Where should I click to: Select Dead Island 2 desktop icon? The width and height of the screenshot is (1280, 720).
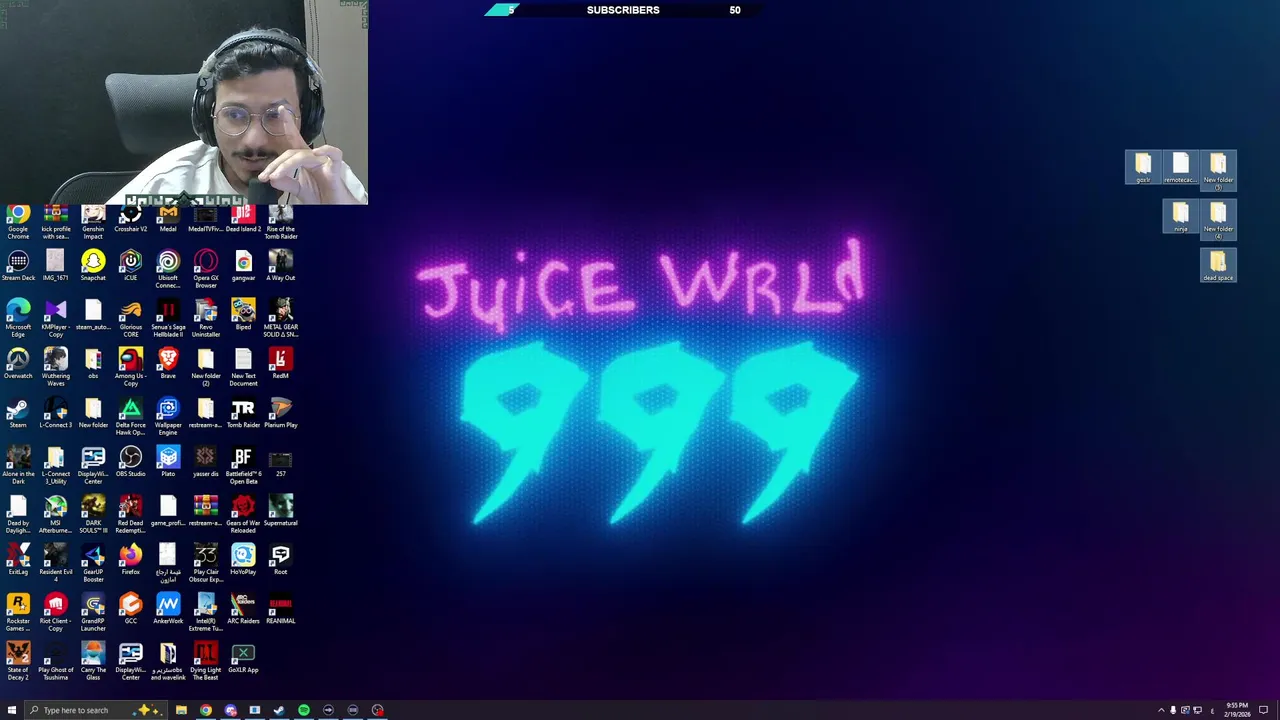pos(243,220)
